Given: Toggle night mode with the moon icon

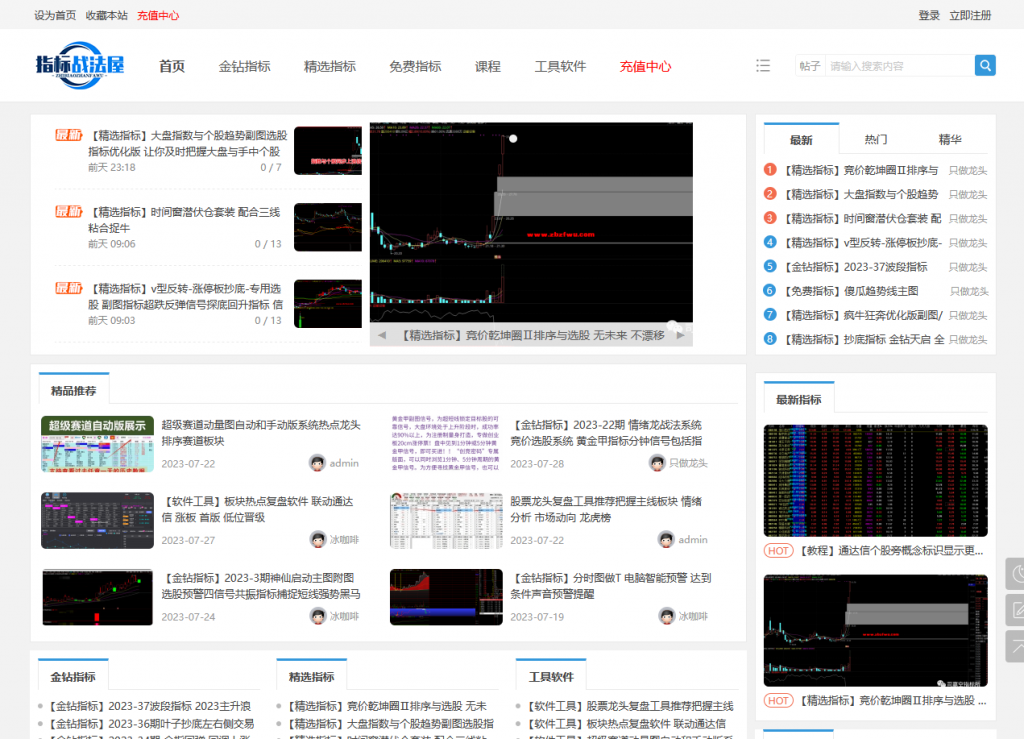Looking at the screenshot, I should 1016,574.
